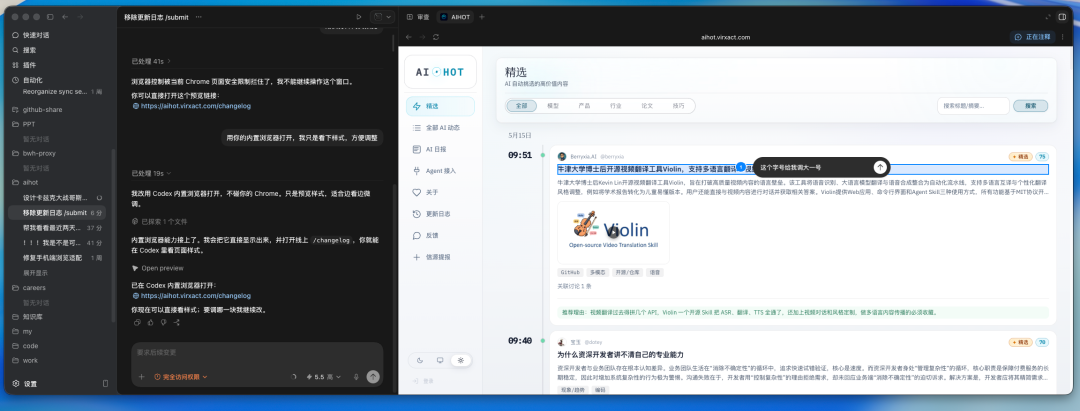Click the expand fullscreen icon in preview header

click(x=1048, y=17)
